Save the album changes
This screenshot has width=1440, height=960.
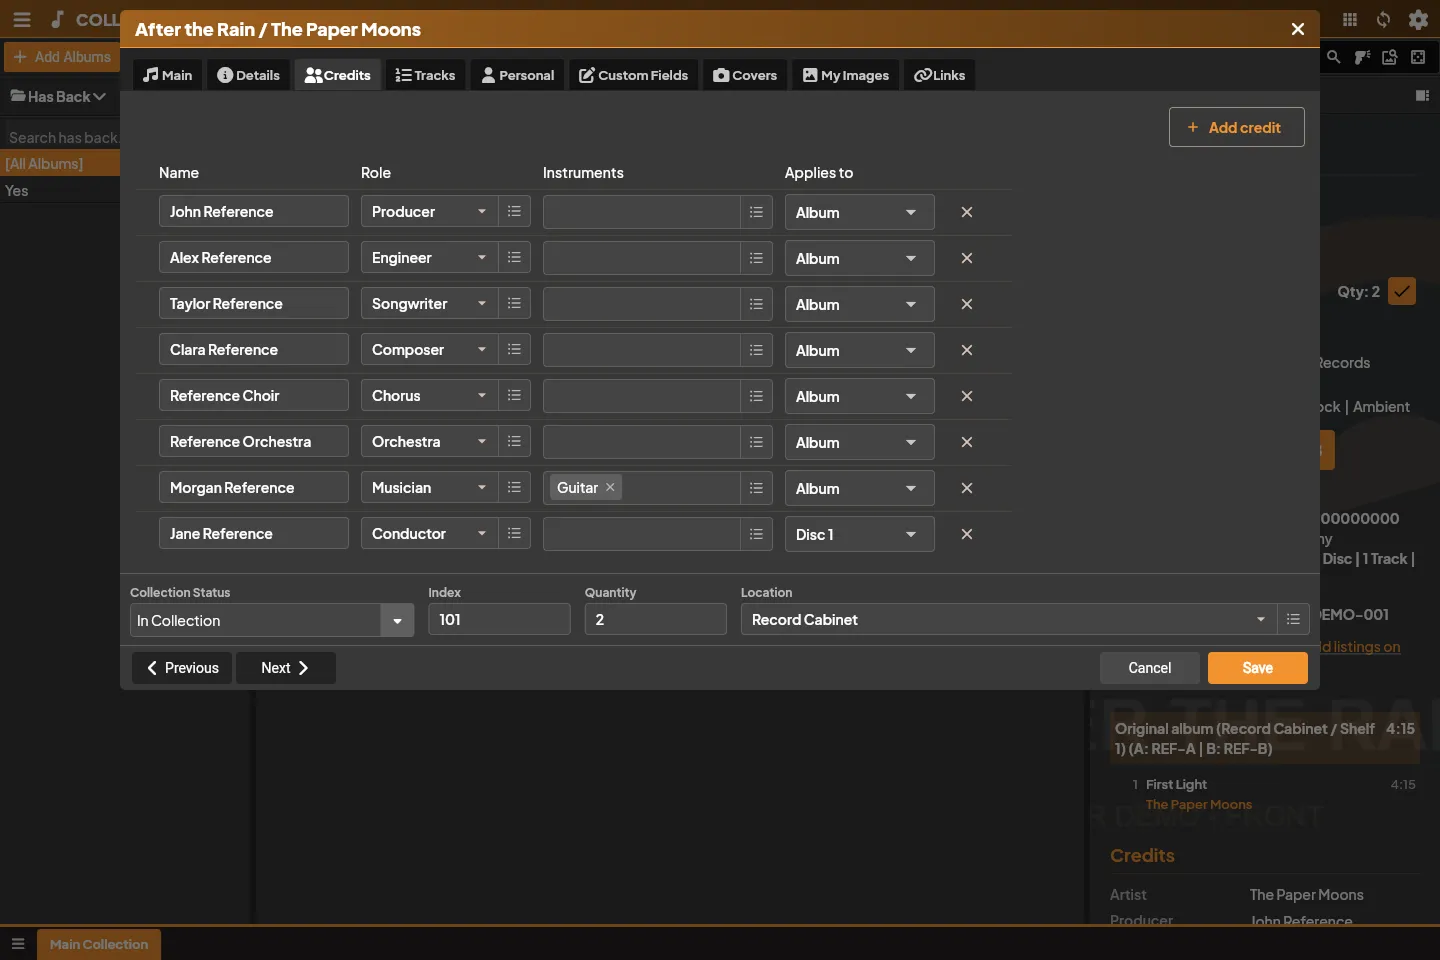(x=1258, y=668)
